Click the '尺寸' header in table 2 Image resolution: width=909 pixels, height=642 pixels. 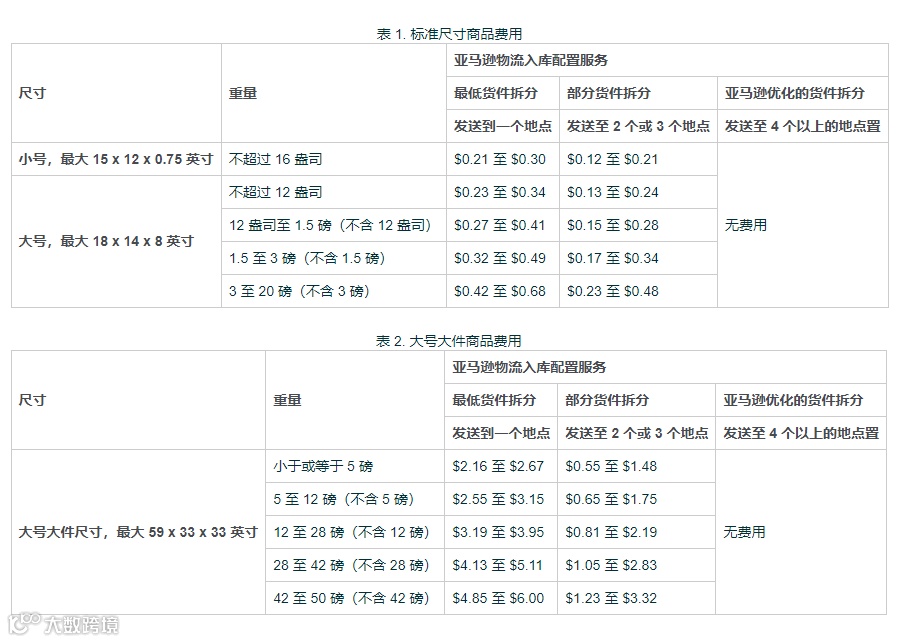click(32, 400)
